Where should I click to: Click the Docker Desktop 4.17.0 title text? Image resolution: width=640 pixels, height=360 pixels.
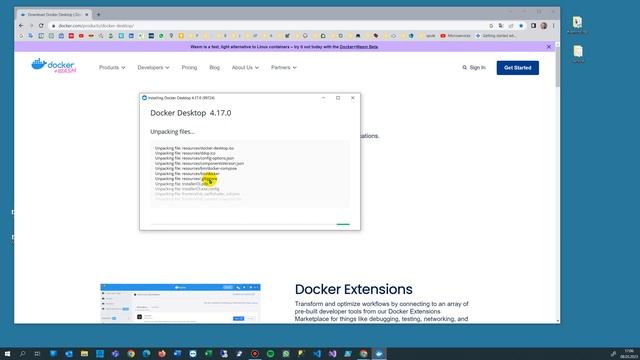coord(191,113)
